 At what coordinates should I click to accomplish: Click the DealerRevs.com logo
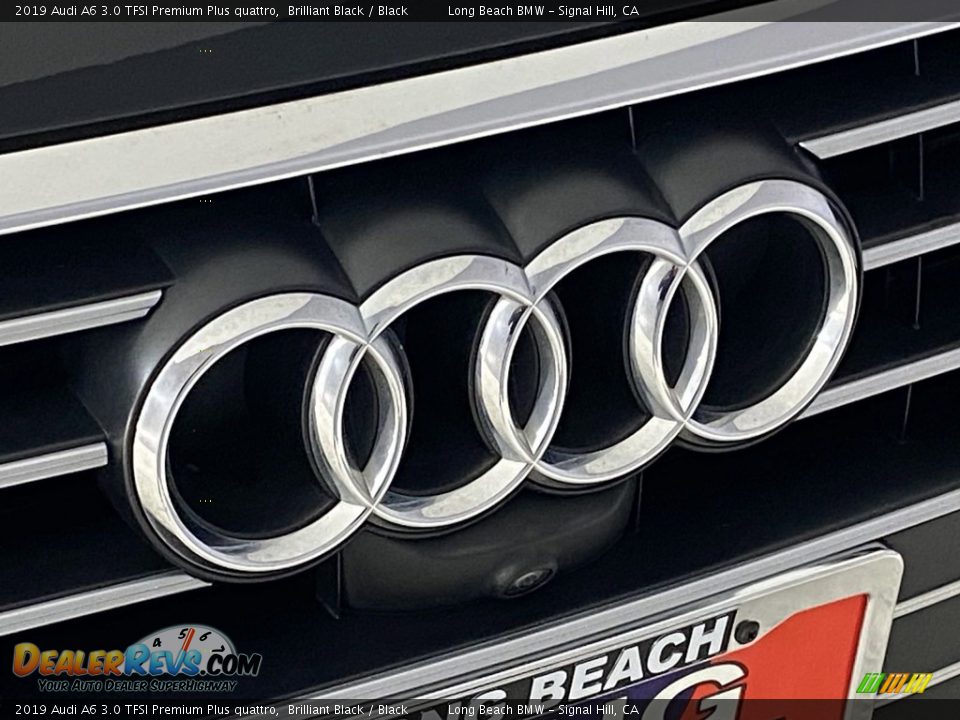137,659
